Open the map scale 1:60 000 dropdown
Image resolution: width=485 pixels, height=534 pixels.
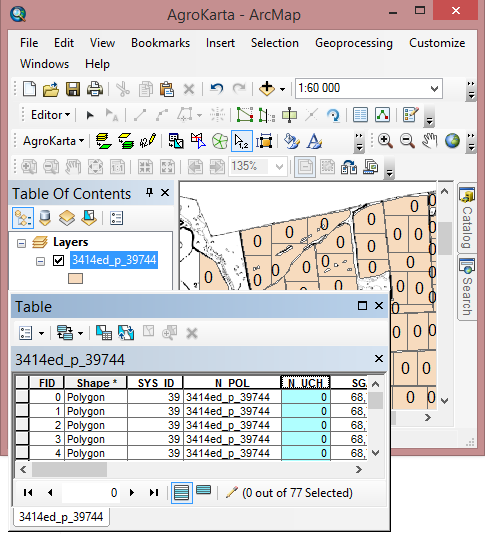[434, 89]
